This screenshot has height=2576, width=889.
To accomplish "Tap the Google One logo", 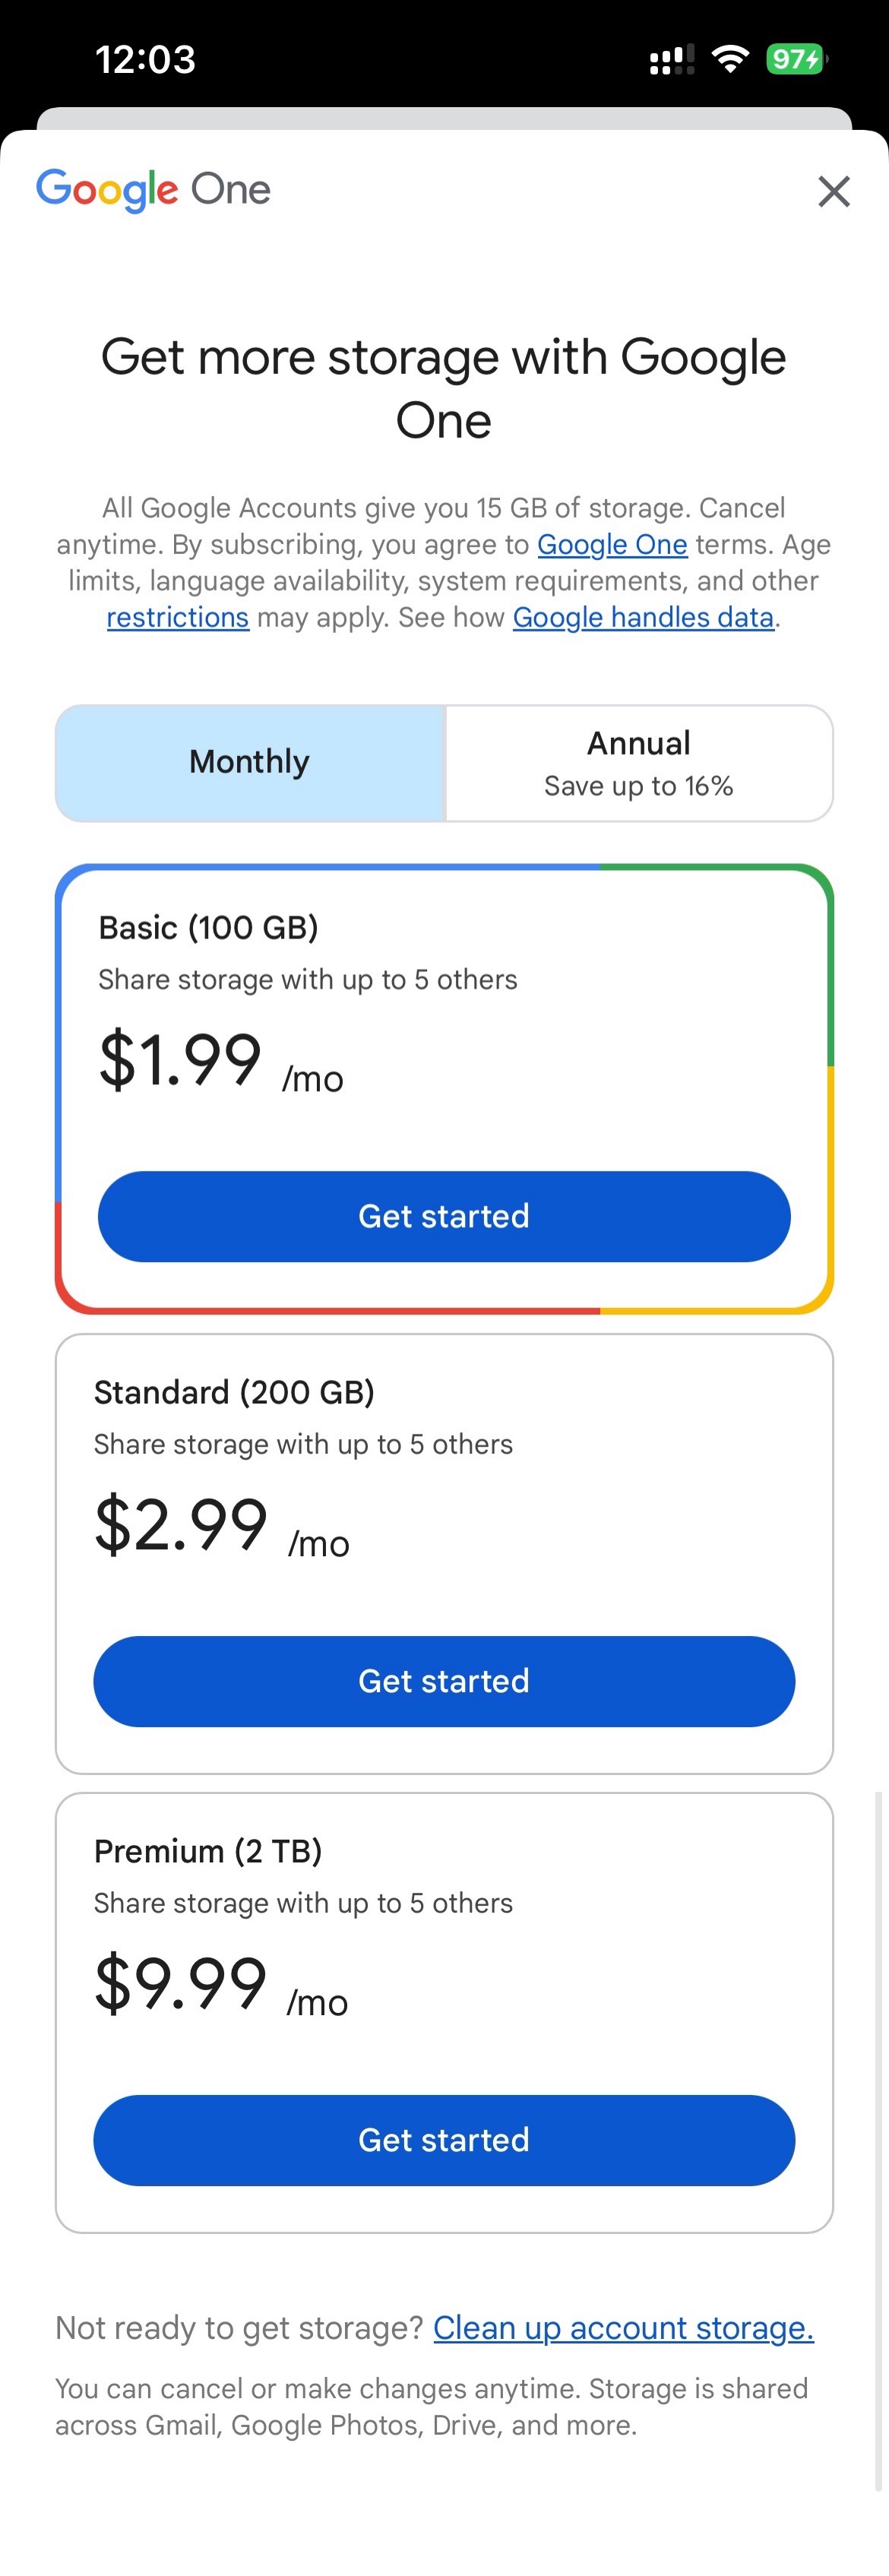I will point(153,189).
